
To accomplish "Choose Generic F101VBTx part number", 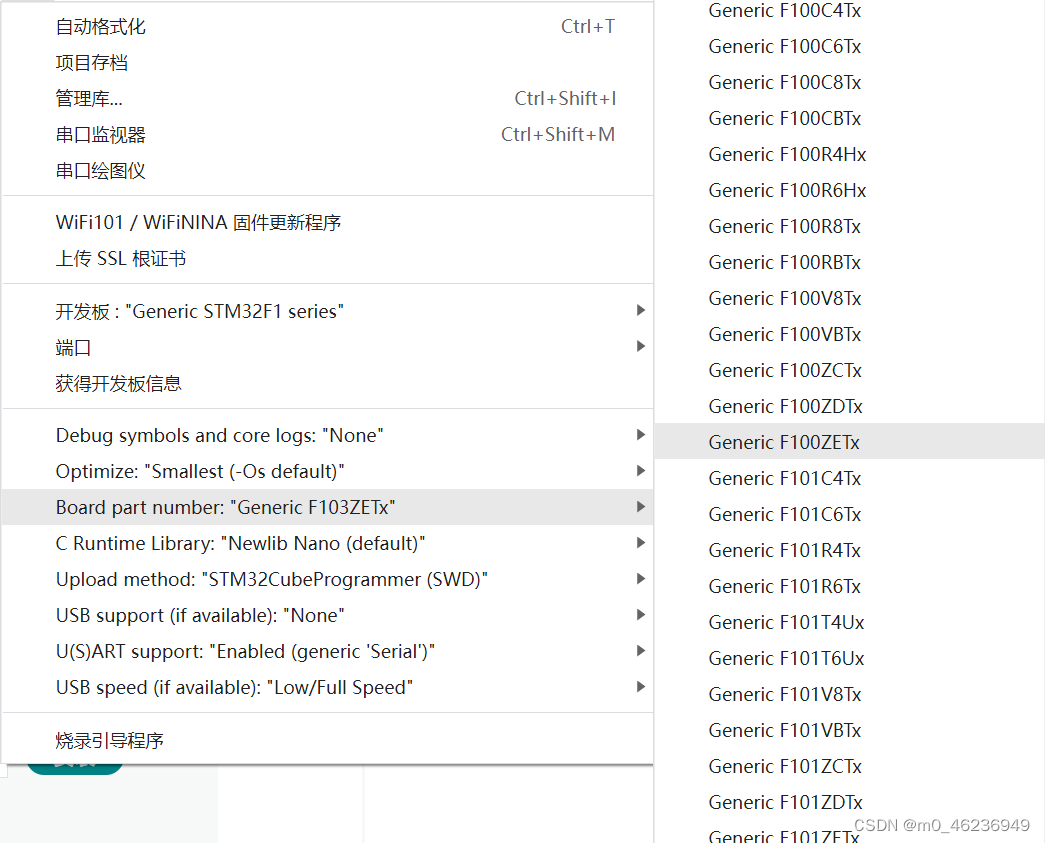I will click(x=850, y=730).
